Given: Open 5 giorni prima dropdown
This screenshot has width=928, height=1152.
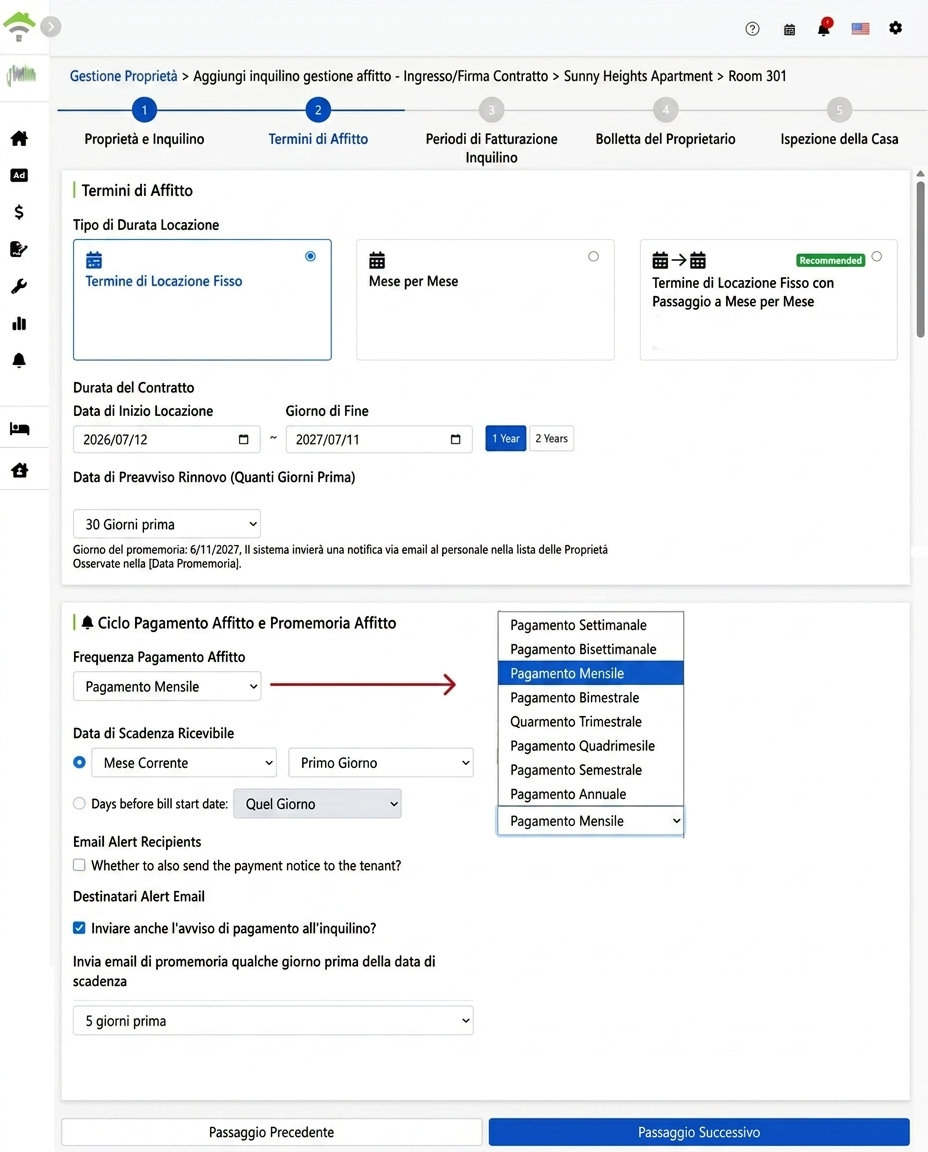Looking at the screenshot, I should click(x=273, y=1020).
